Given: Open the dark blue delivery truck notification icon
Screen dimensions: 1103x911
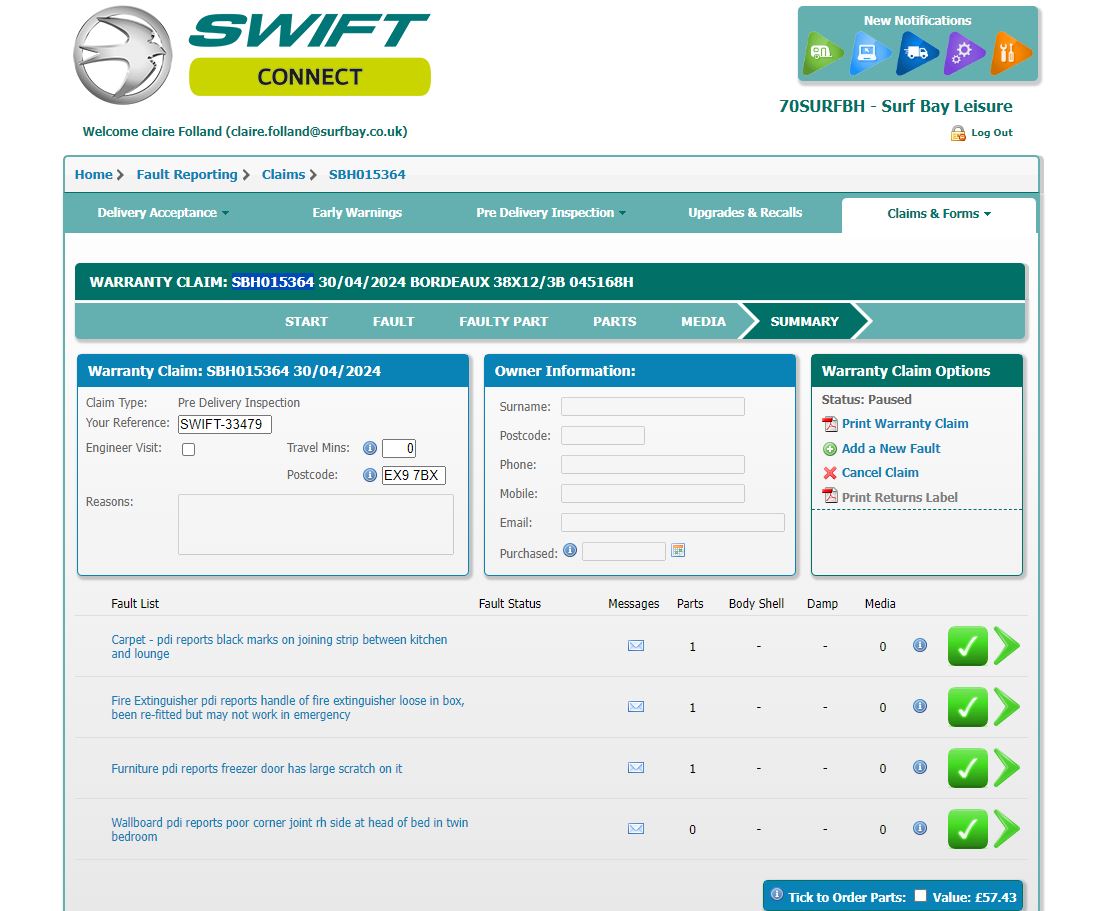Looking at the screenshot, I should (917, 53).
